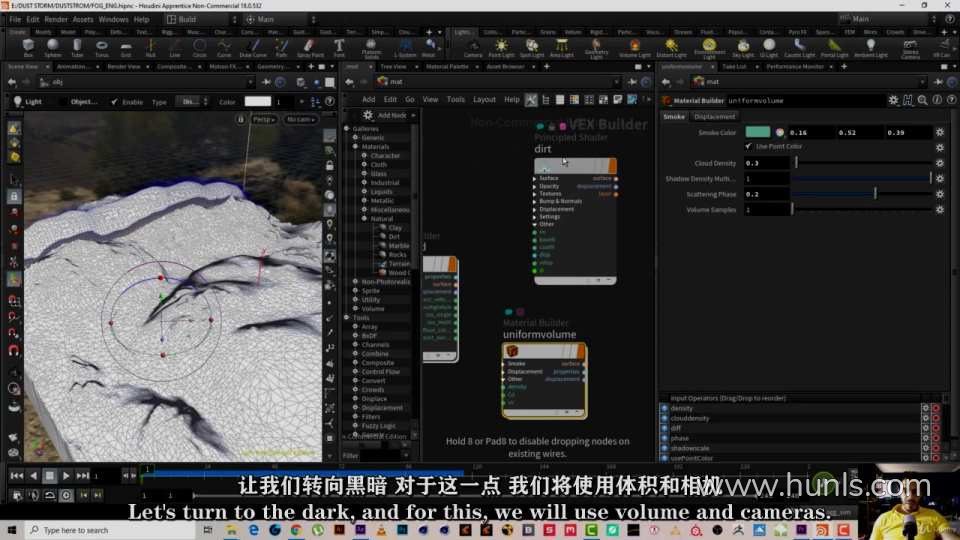This screenshot has width=960, height=540.
Task: Open the Persp camera view dropdown
Action: click(x=264, y=119)
